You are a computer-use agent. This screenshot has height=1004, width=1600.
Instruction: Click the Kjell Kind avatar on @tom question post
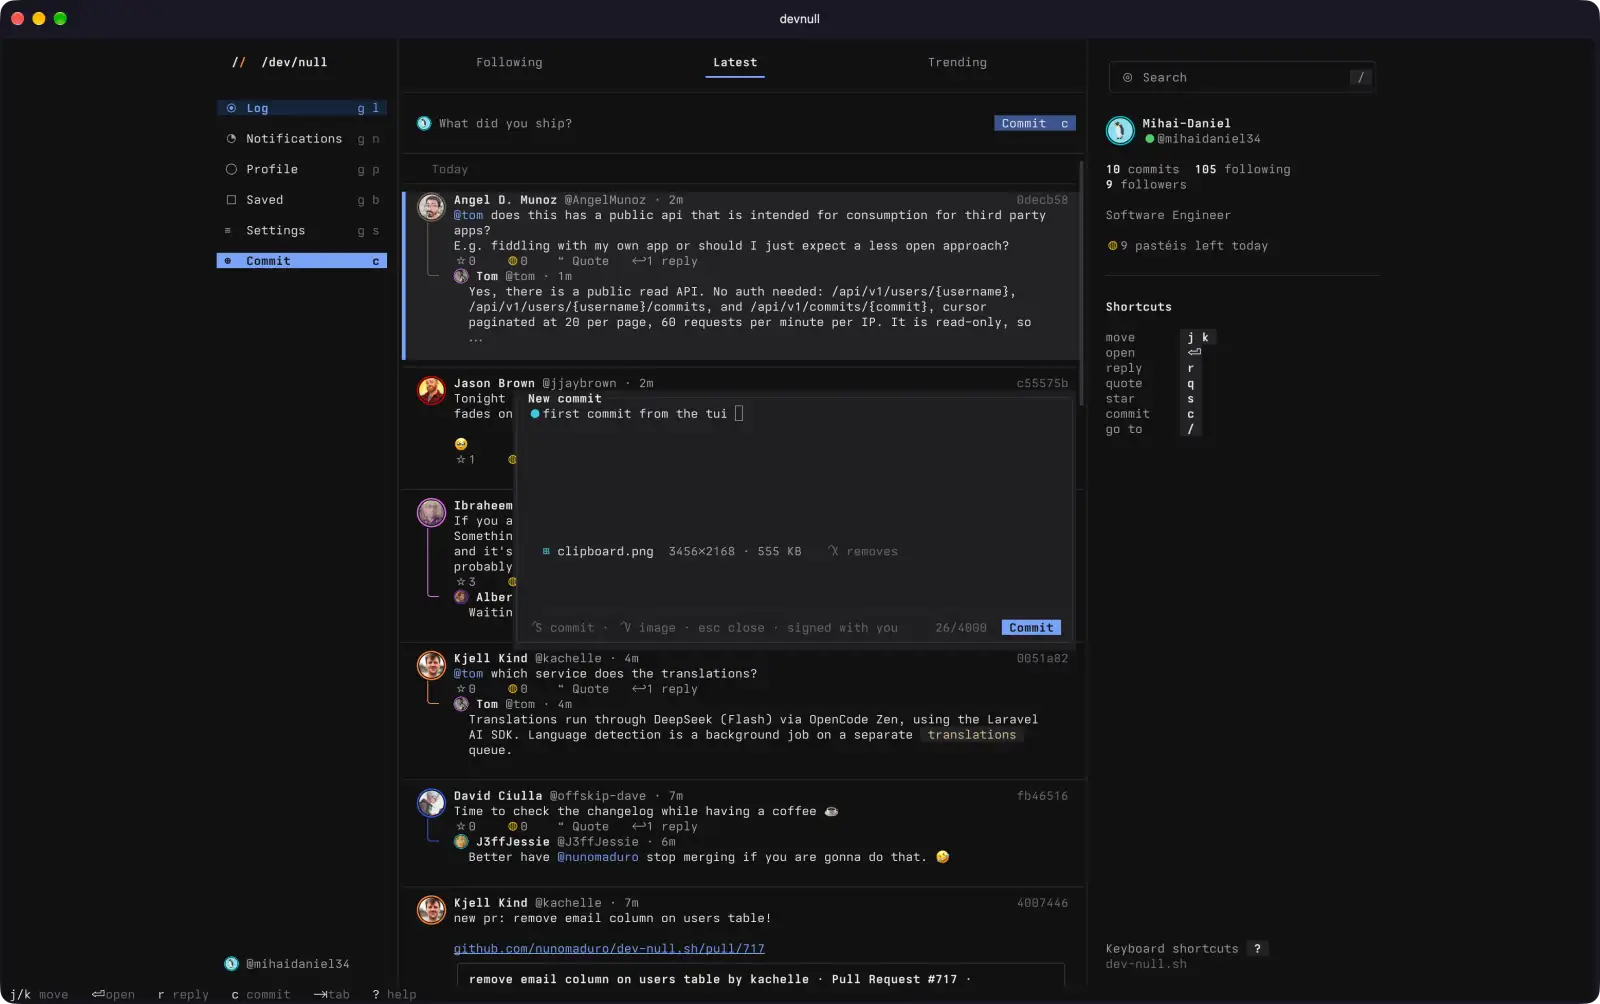[x=431, y=665]
